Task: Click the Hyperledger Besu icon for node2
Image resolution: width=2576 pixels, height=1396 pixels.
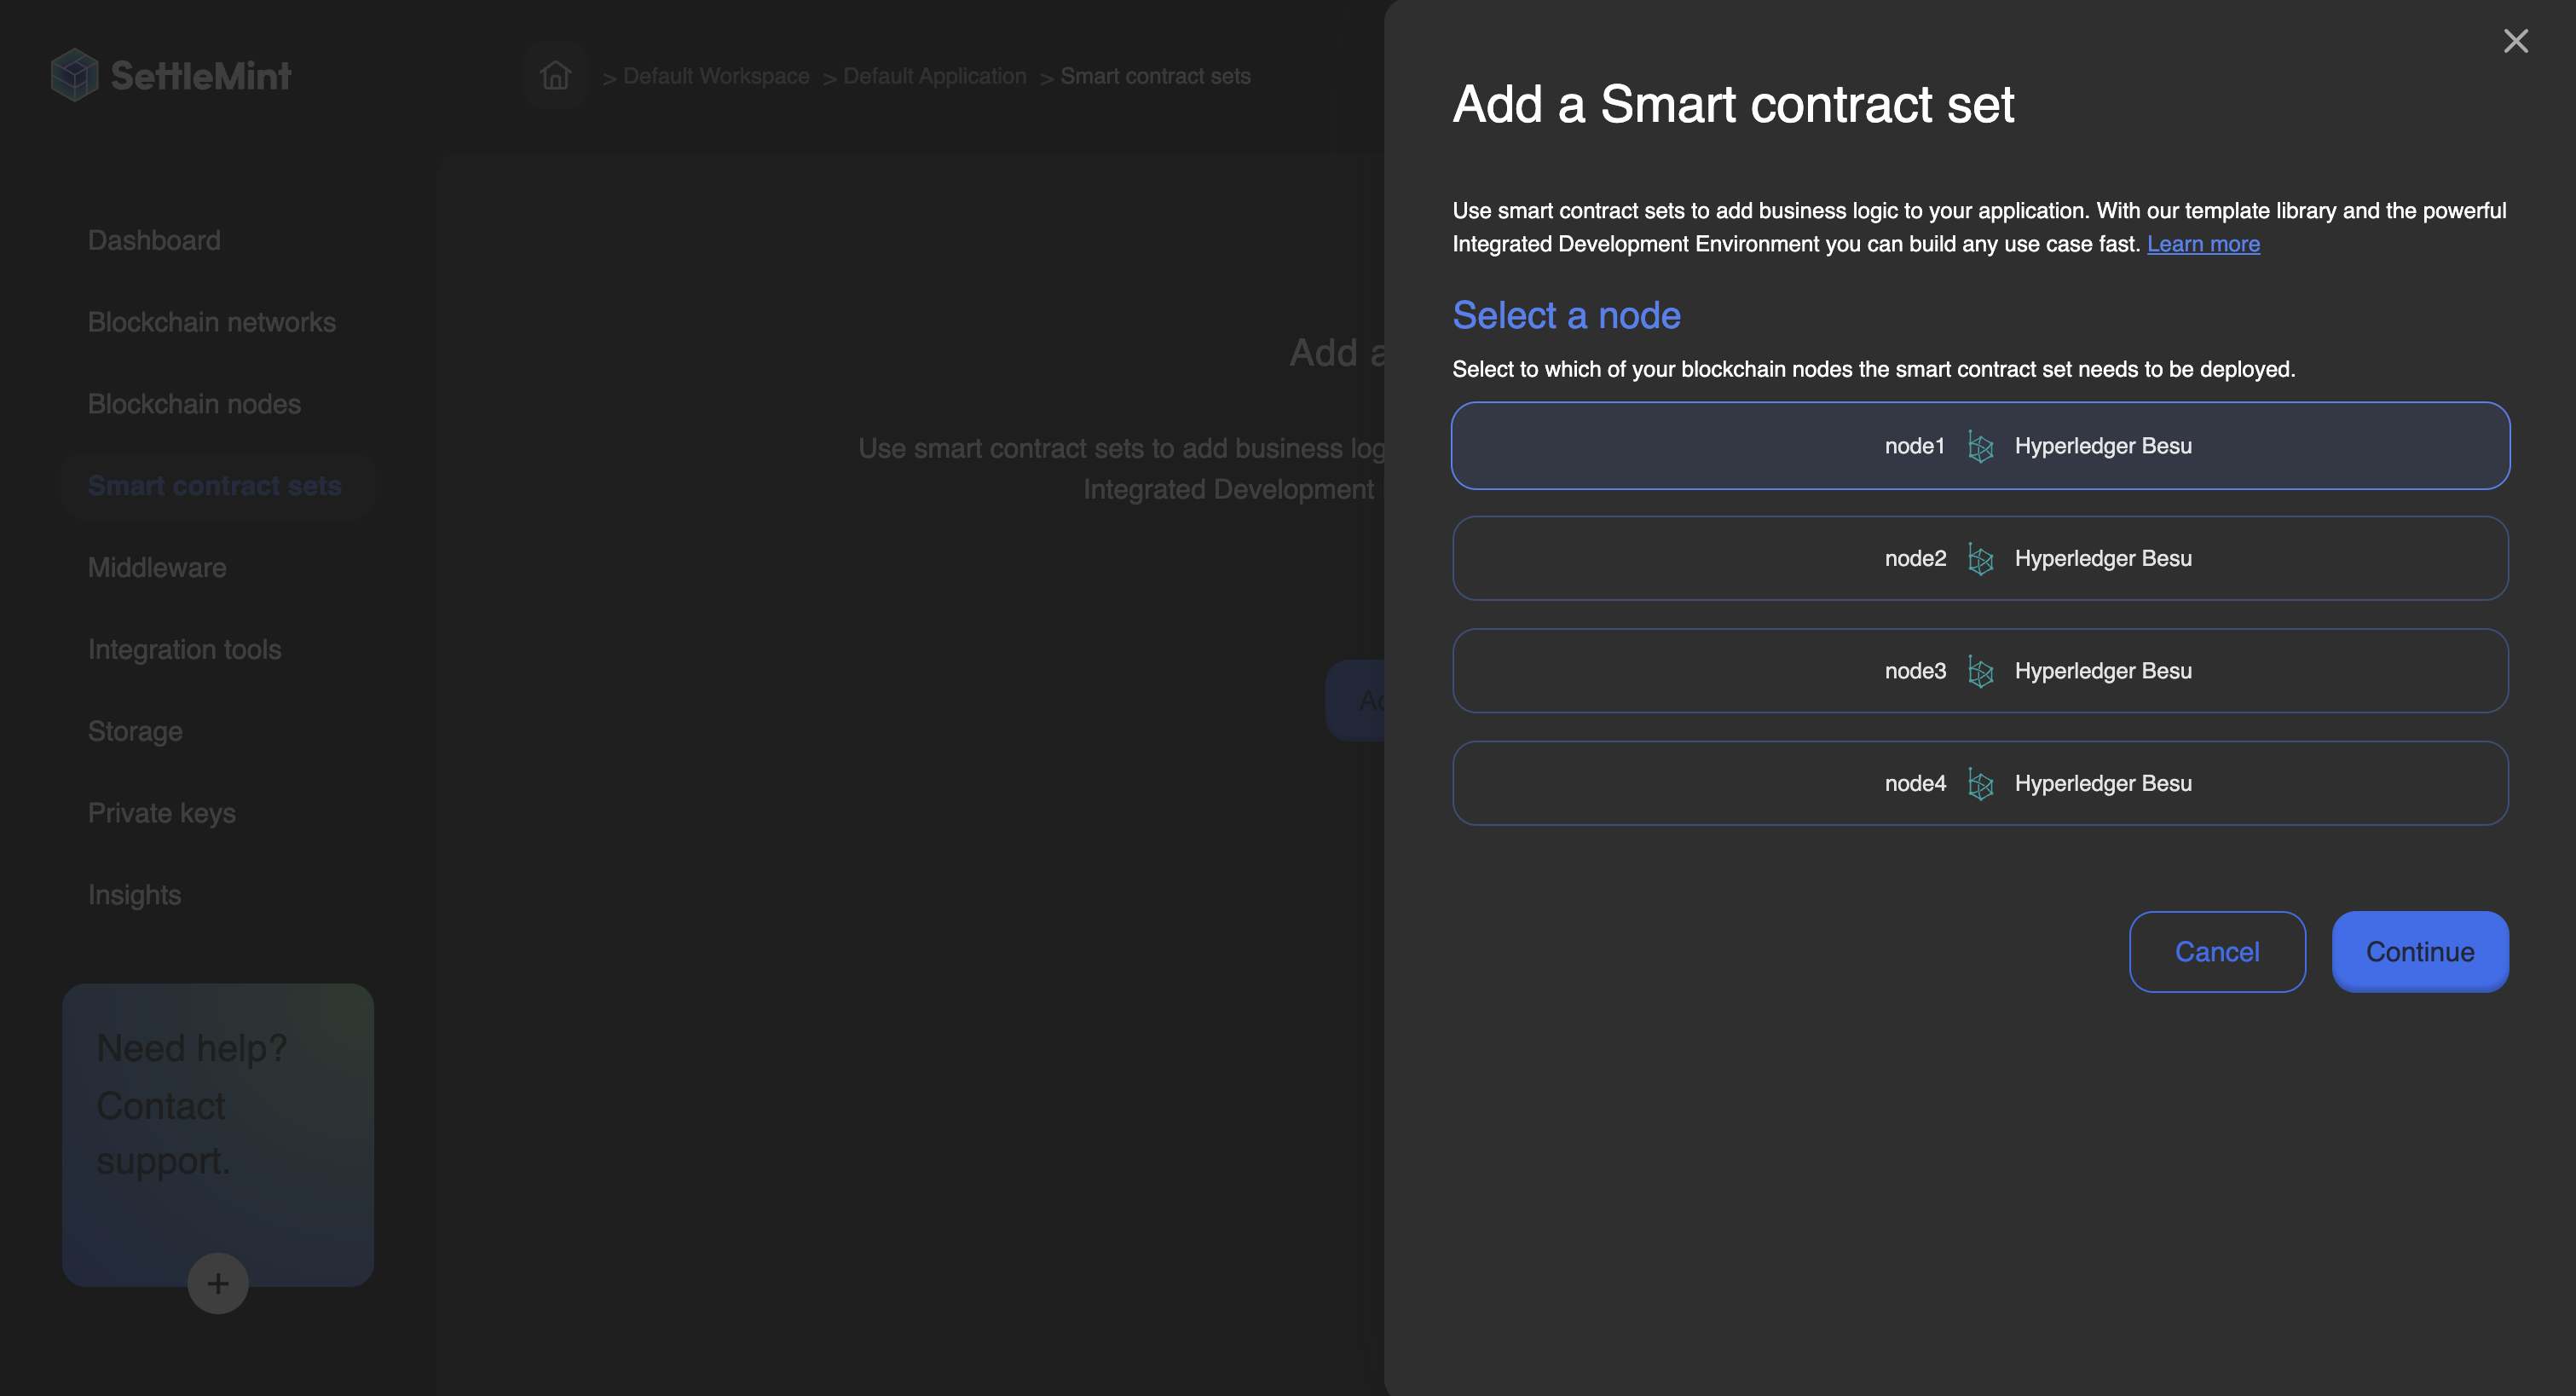Action: tap(1981, 557)
